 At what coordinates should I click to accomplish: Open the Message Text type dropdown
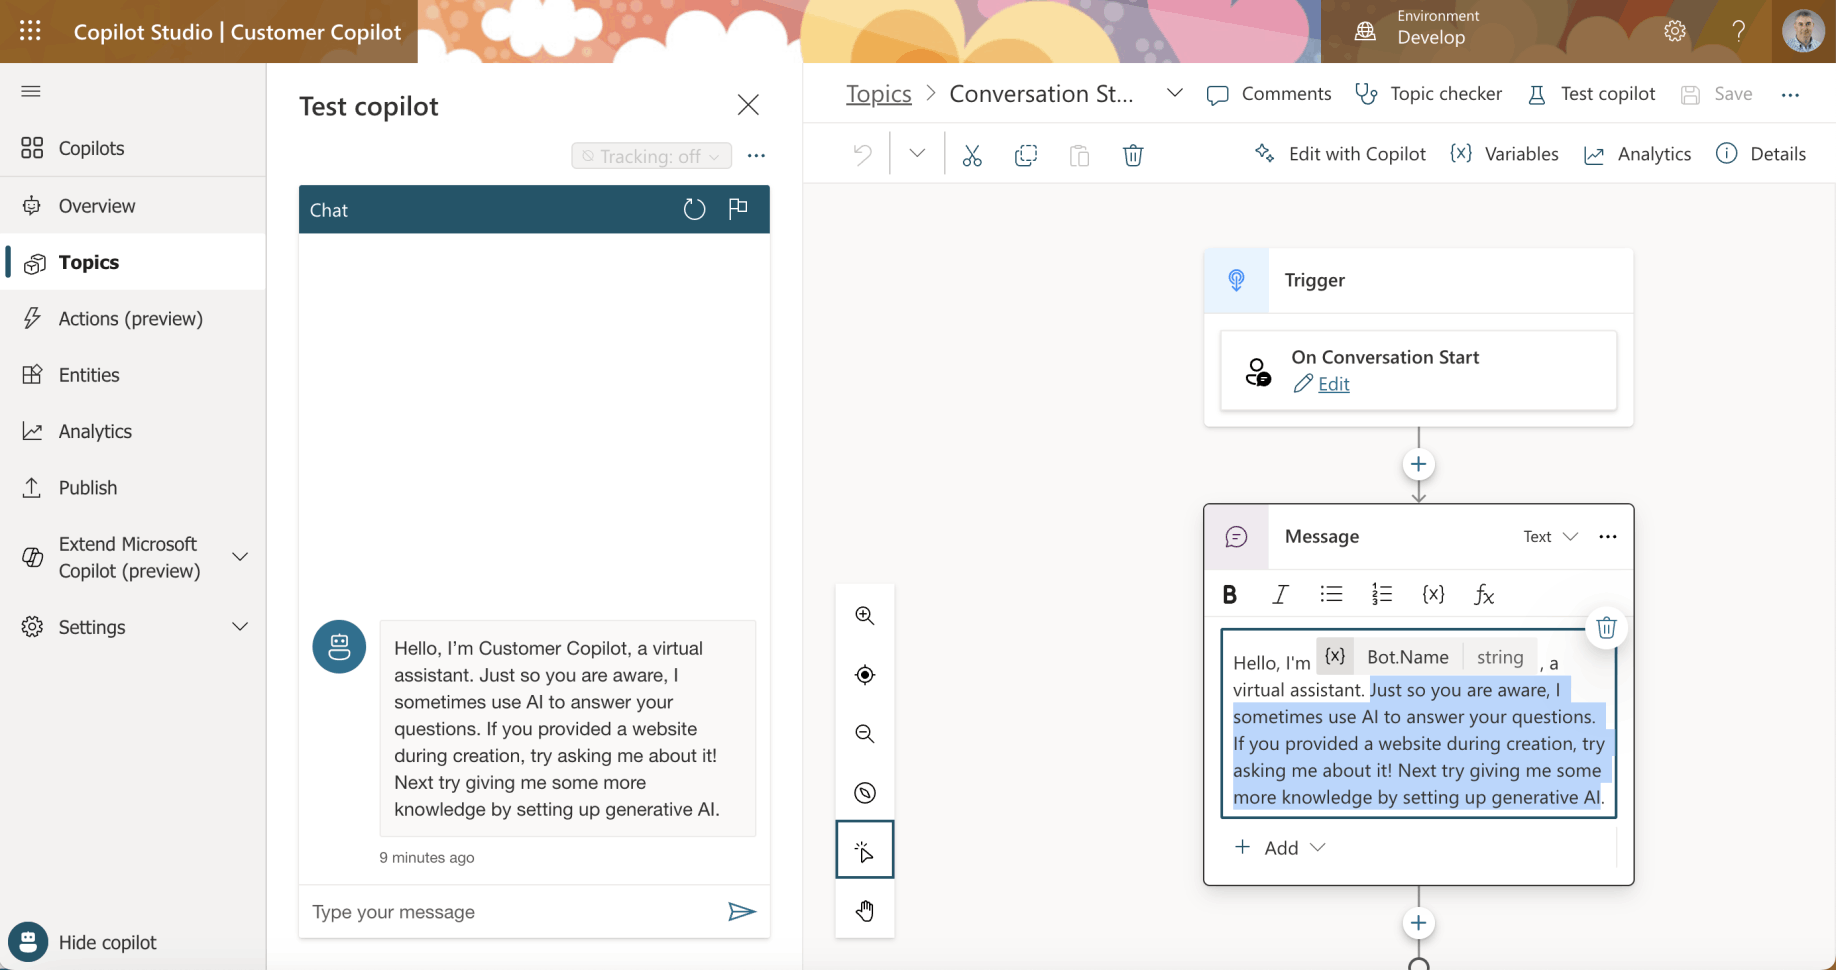[1551, 537]
